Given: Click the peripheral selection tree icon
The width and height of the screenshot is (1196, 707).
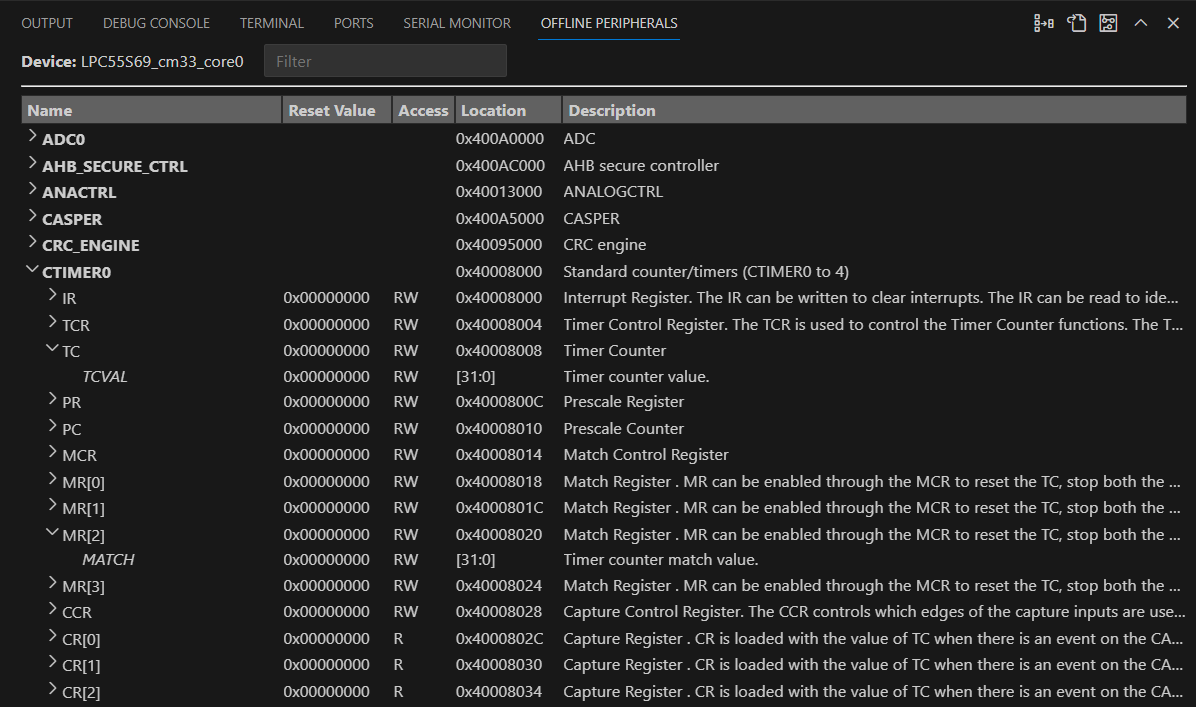Looking at the screenshot, I should 1044,22.
